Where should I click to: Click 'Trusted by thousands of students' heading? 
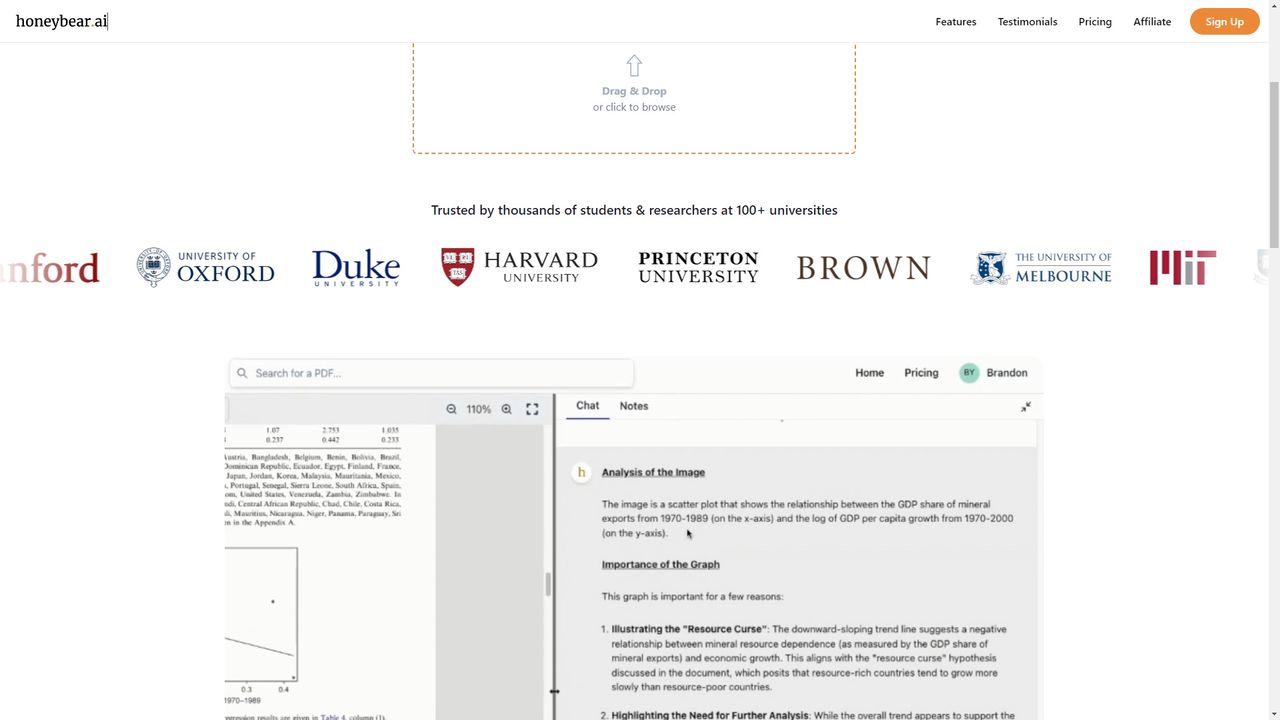coord(634,210)
